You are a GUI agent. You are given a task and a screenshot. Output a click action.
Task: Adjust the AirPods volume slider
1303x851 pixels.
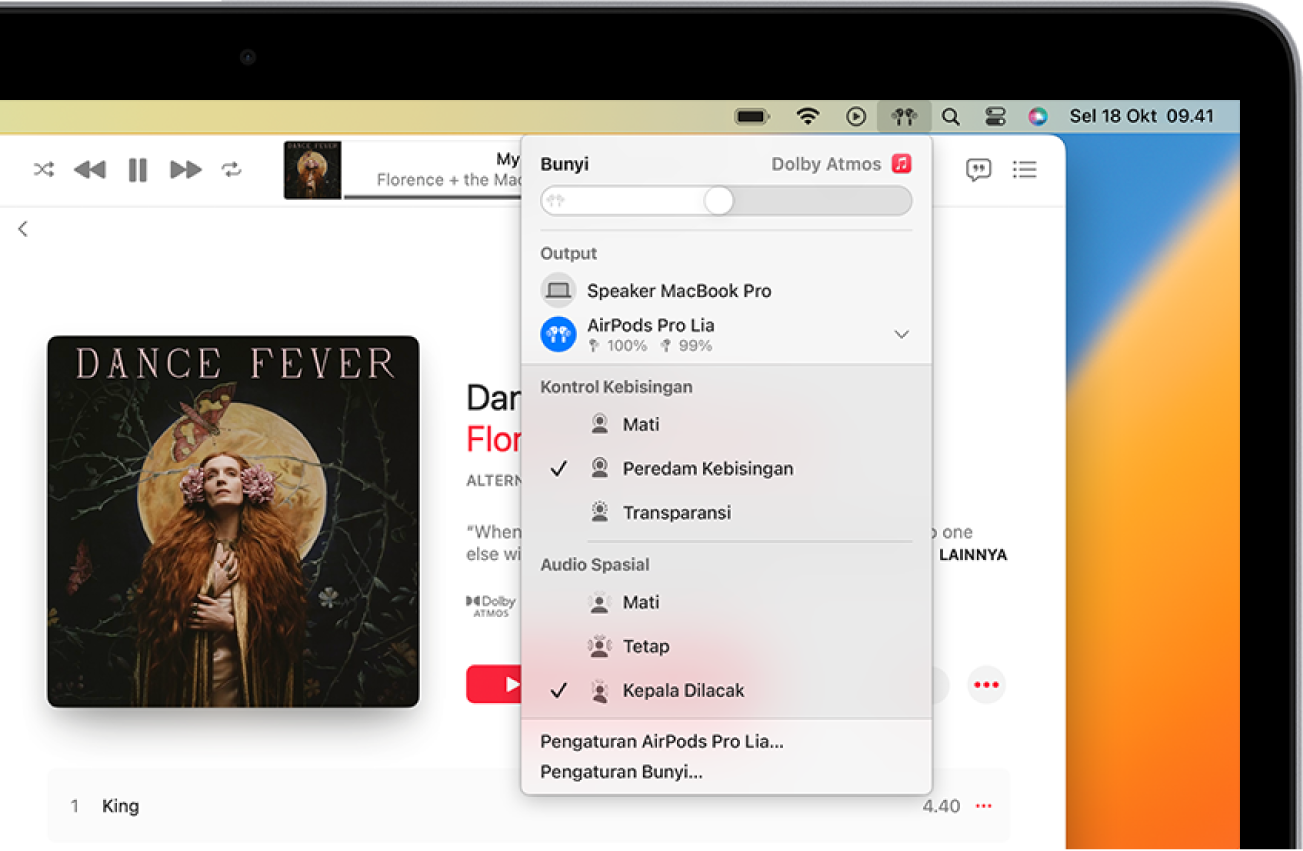pyautogui.click(x=717, y=201)
